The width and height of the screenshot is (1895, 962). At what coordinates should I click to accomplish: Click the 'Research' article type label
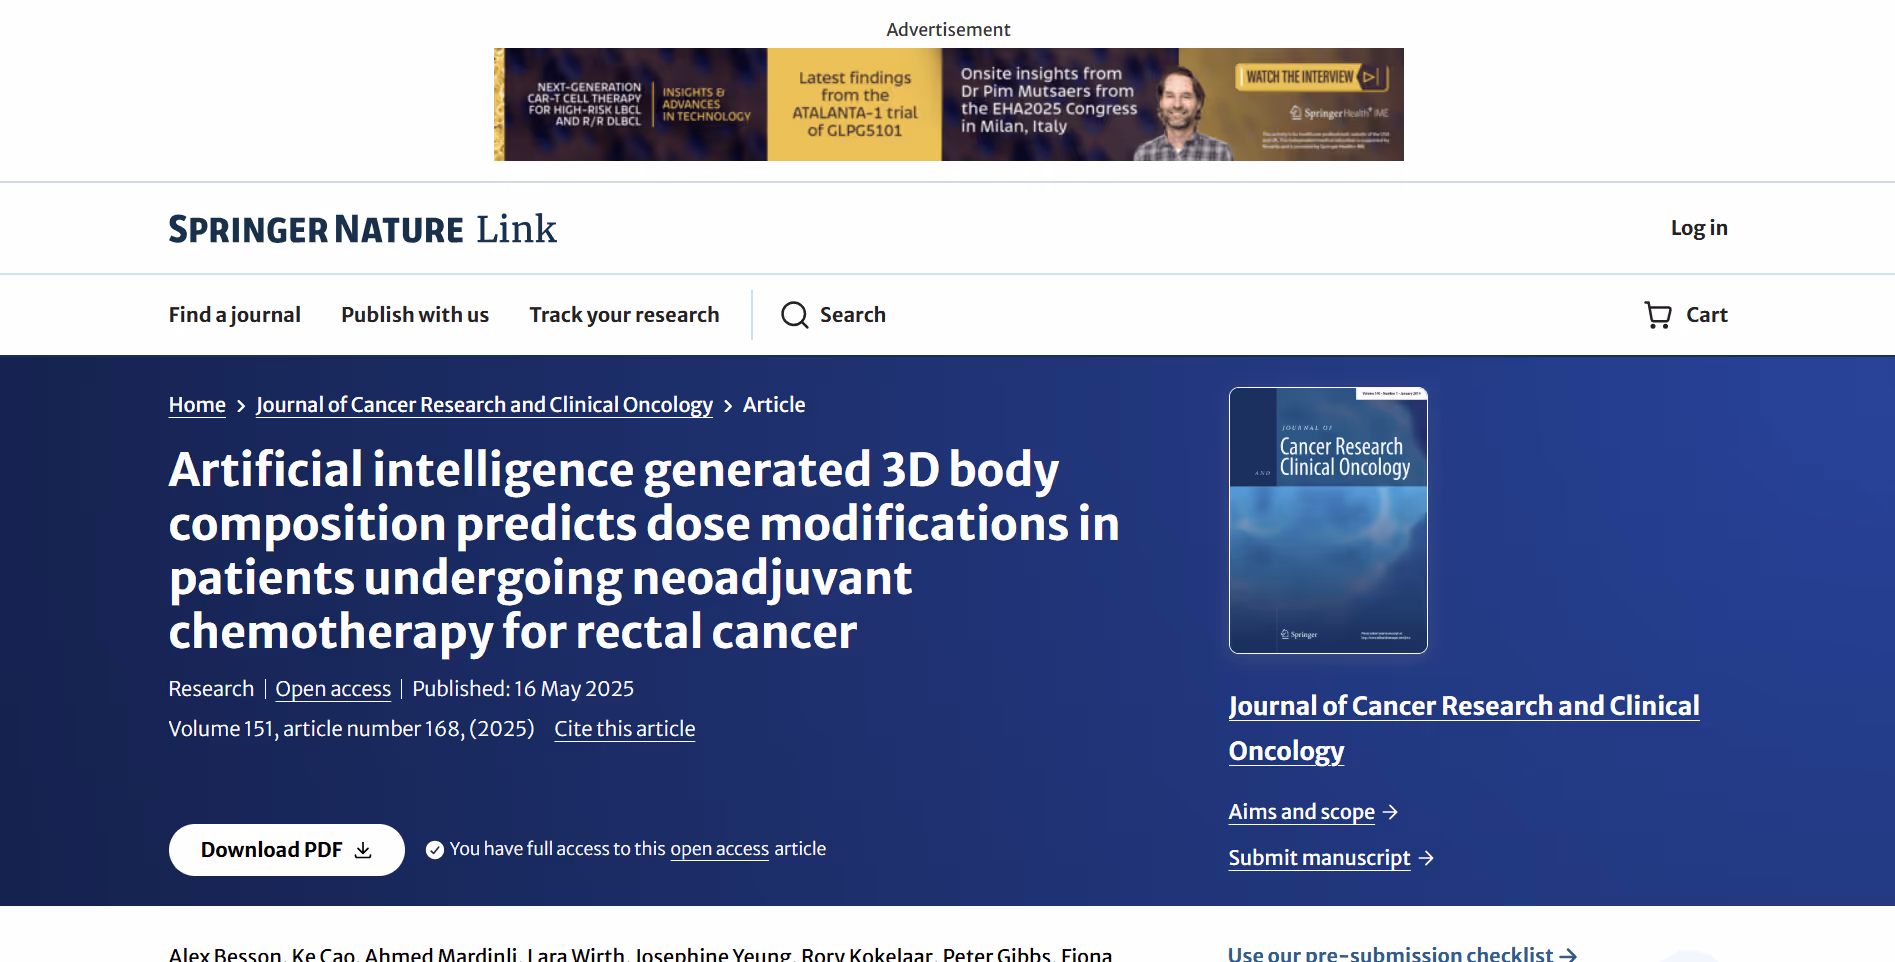pos(211,689)
